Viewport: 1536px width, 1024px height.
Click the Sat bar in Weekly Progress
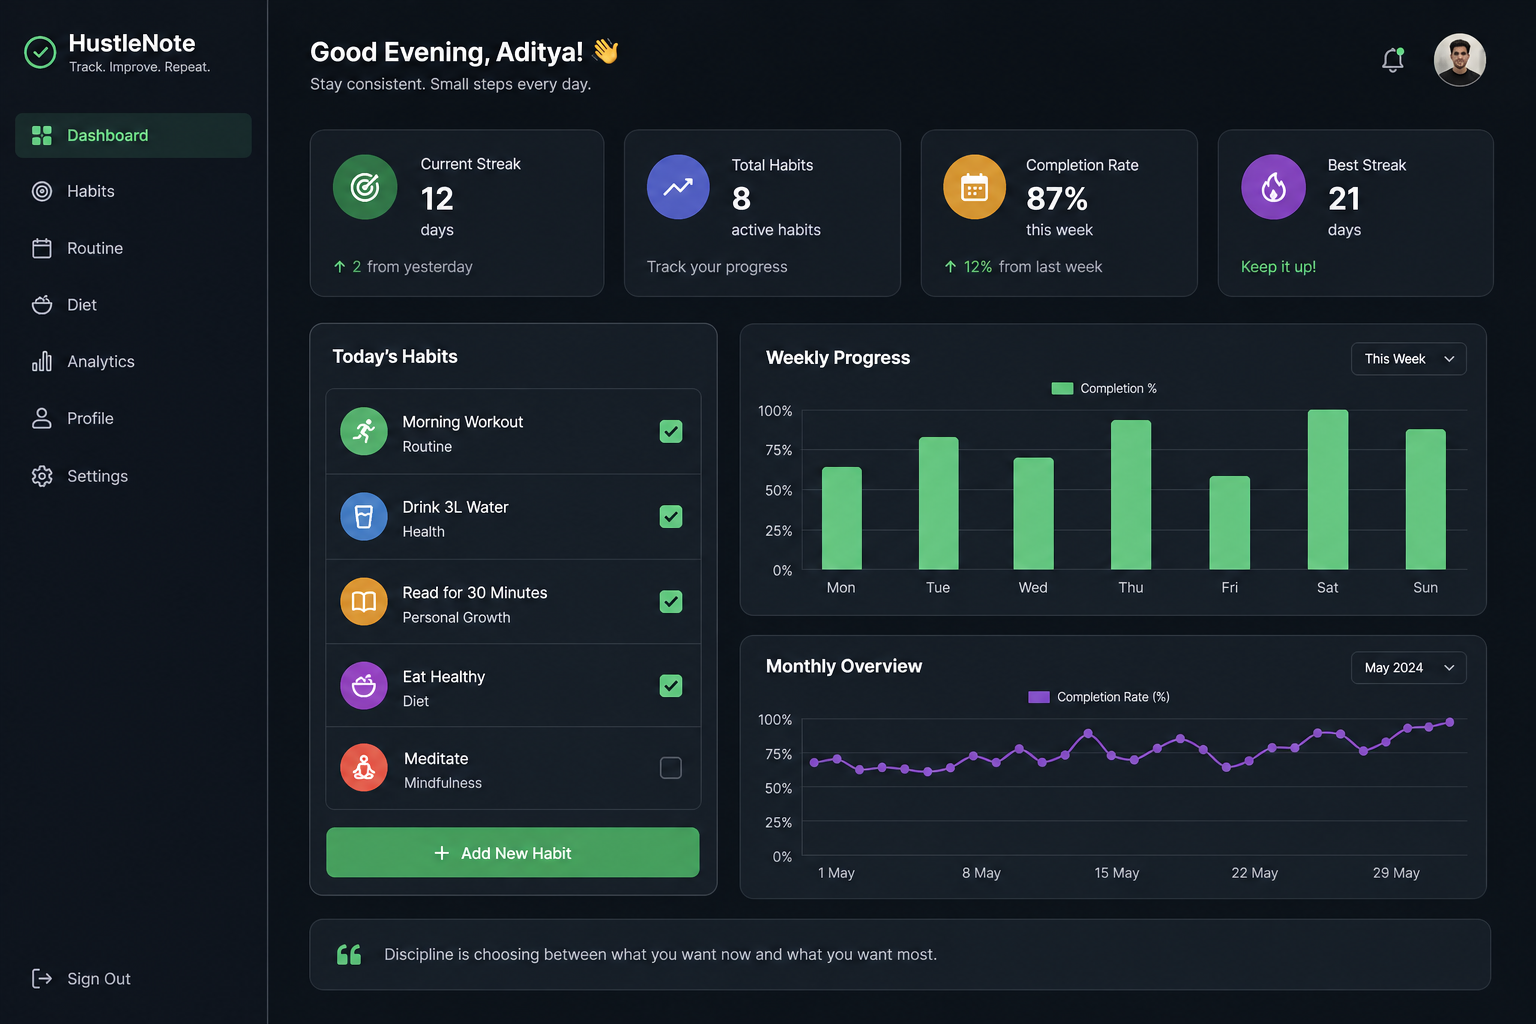click(1327, 489)
